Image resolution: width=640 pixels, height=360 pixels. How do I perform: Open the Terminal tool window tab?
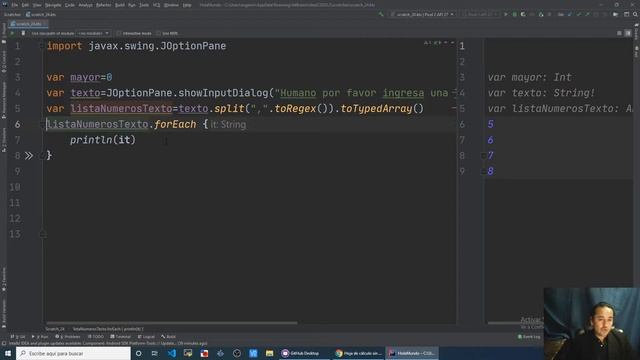[x=120, y=337]
